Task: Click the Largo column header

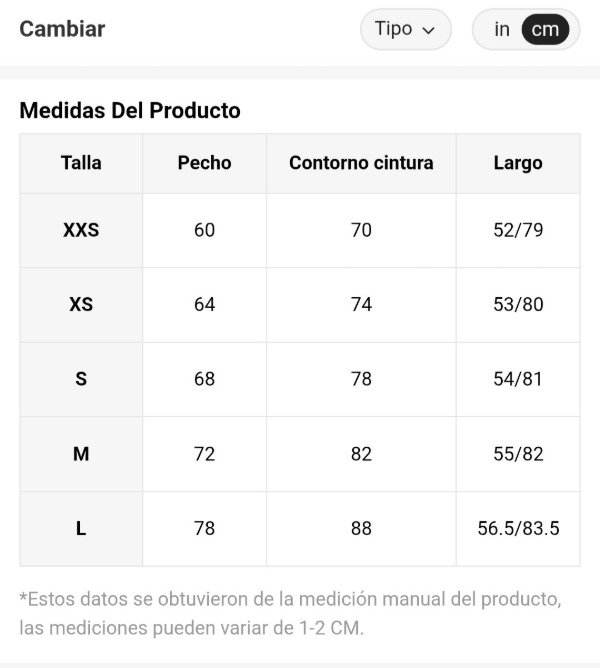Action: click(x=518, y=163)
